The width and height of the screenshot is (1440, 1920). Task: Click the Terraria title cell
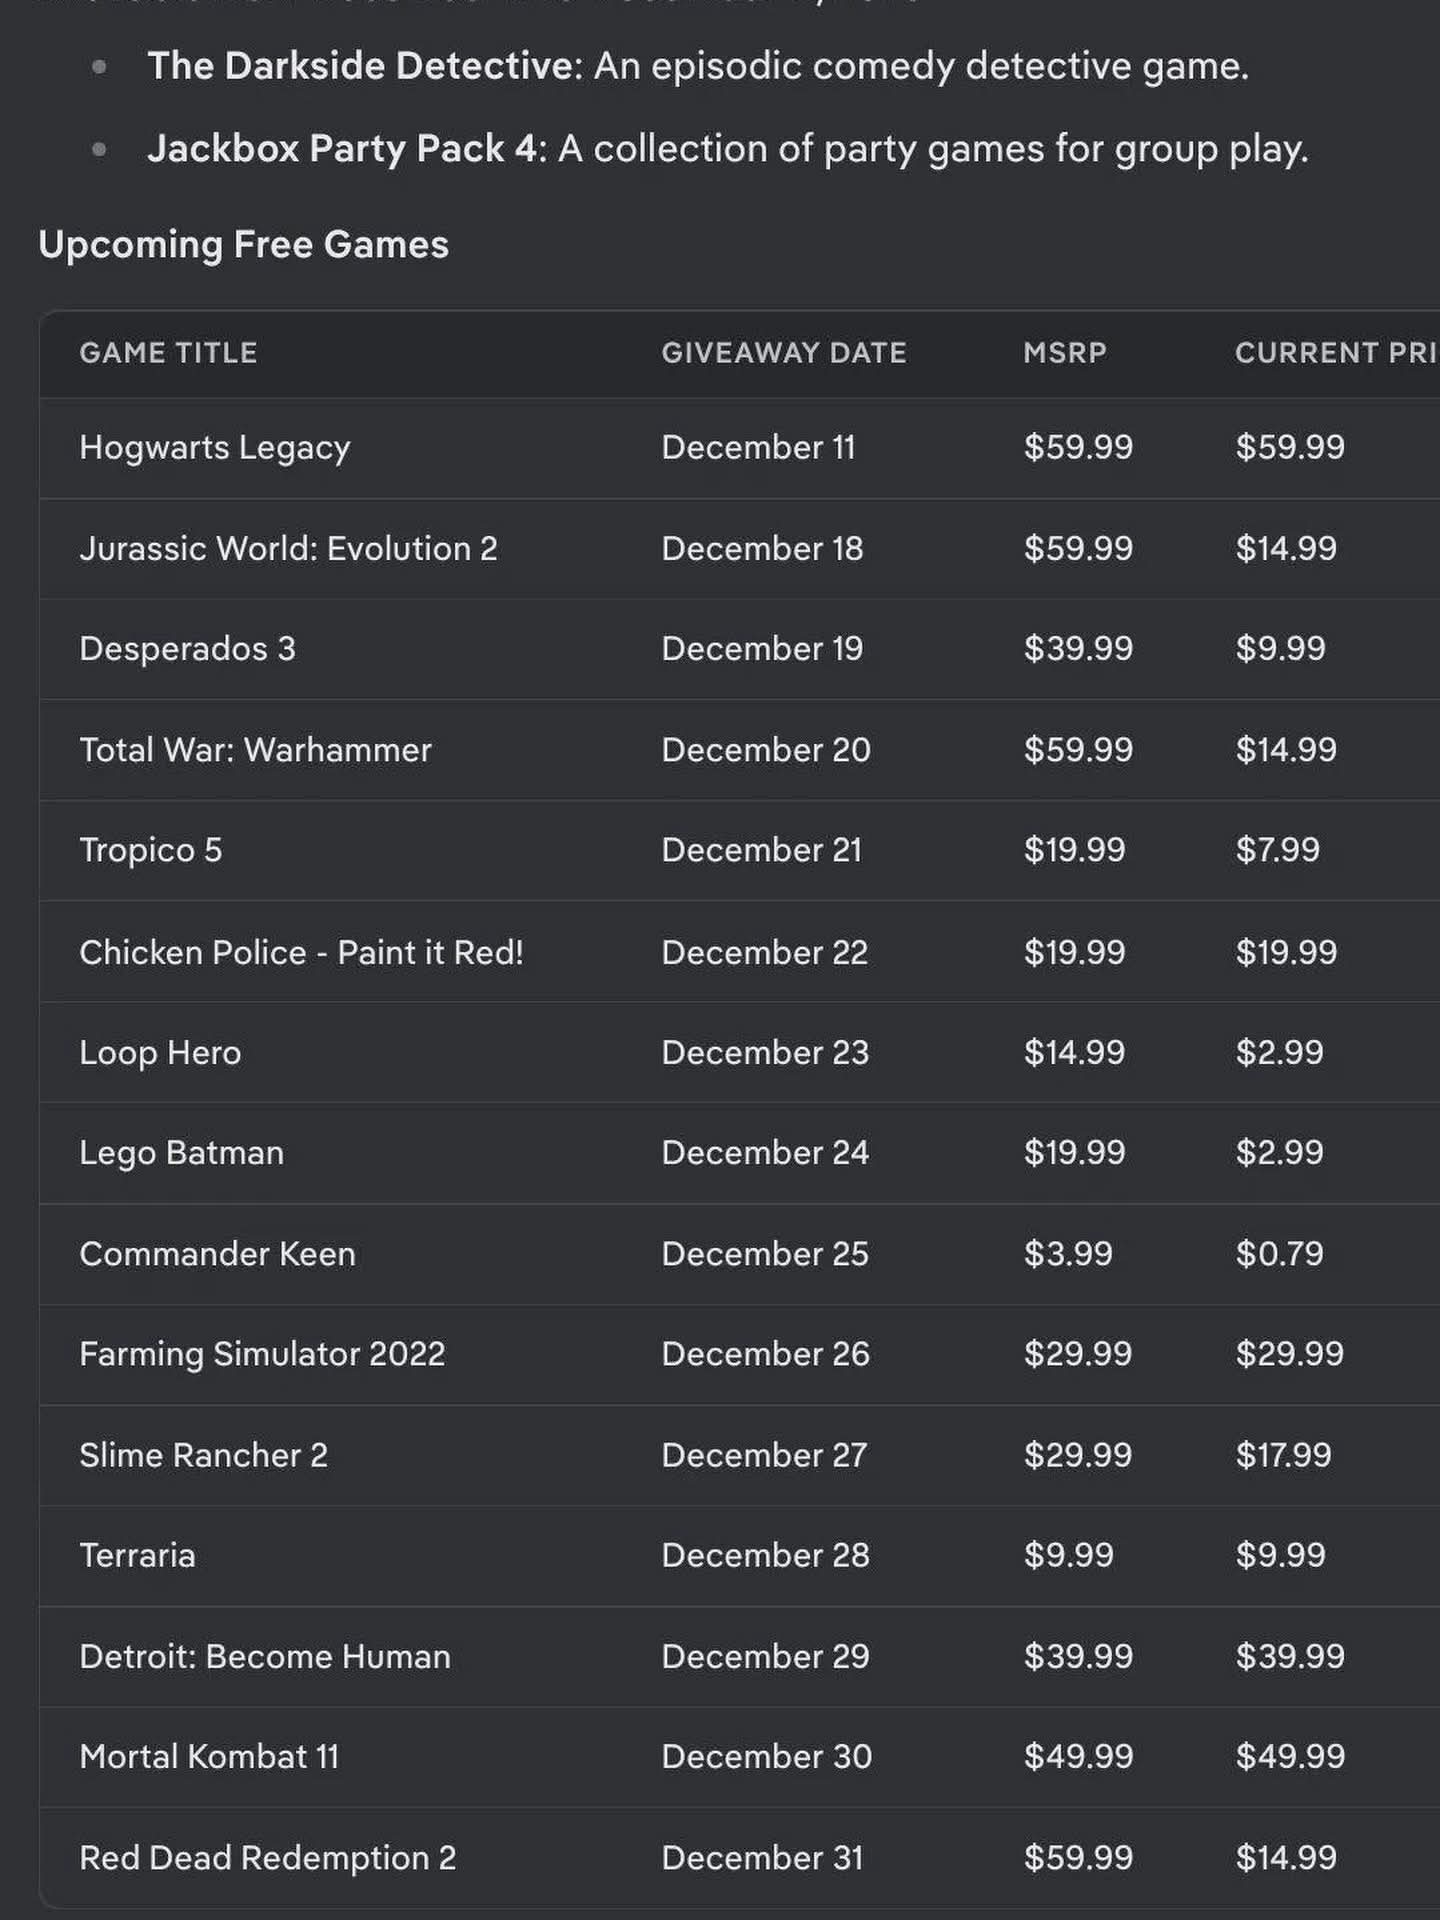click(137, 1556)
